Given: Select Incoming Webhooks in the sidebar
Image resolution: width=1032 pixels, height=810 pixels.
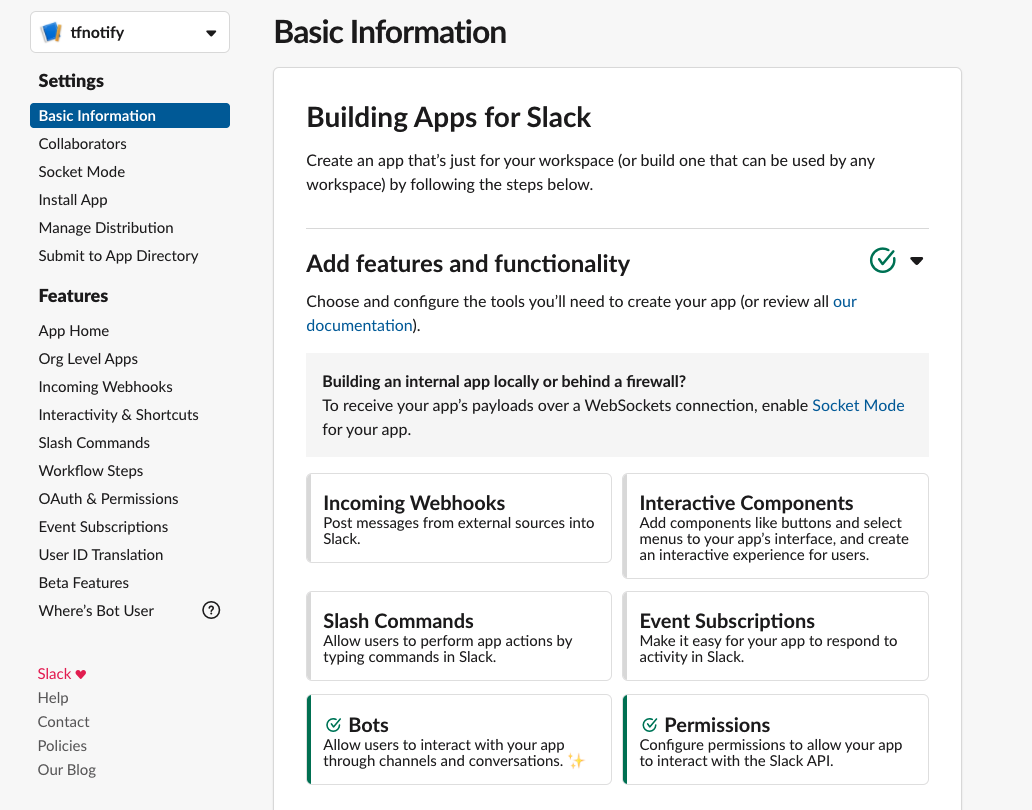Looking at the screenshot, I should [x=105, y=387].
